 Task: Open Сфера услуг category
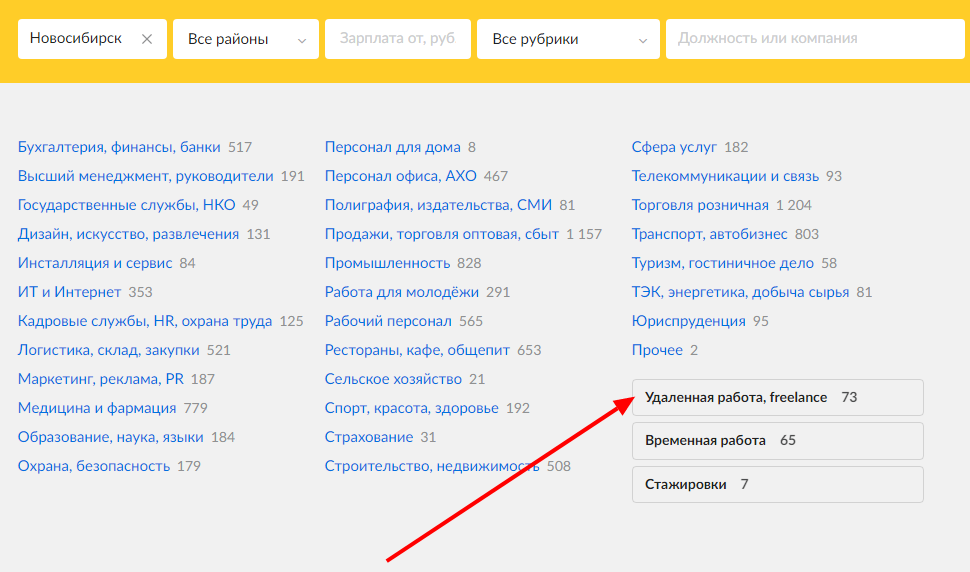[674, 147]
